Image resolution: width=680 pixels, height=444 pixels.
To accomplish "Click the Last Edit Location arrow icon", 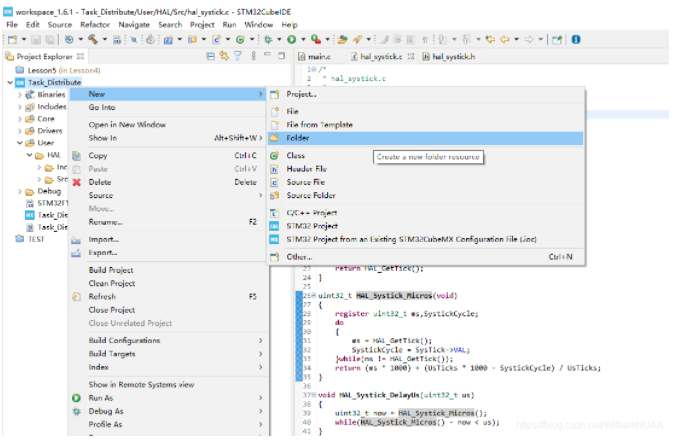I will 490,39.
